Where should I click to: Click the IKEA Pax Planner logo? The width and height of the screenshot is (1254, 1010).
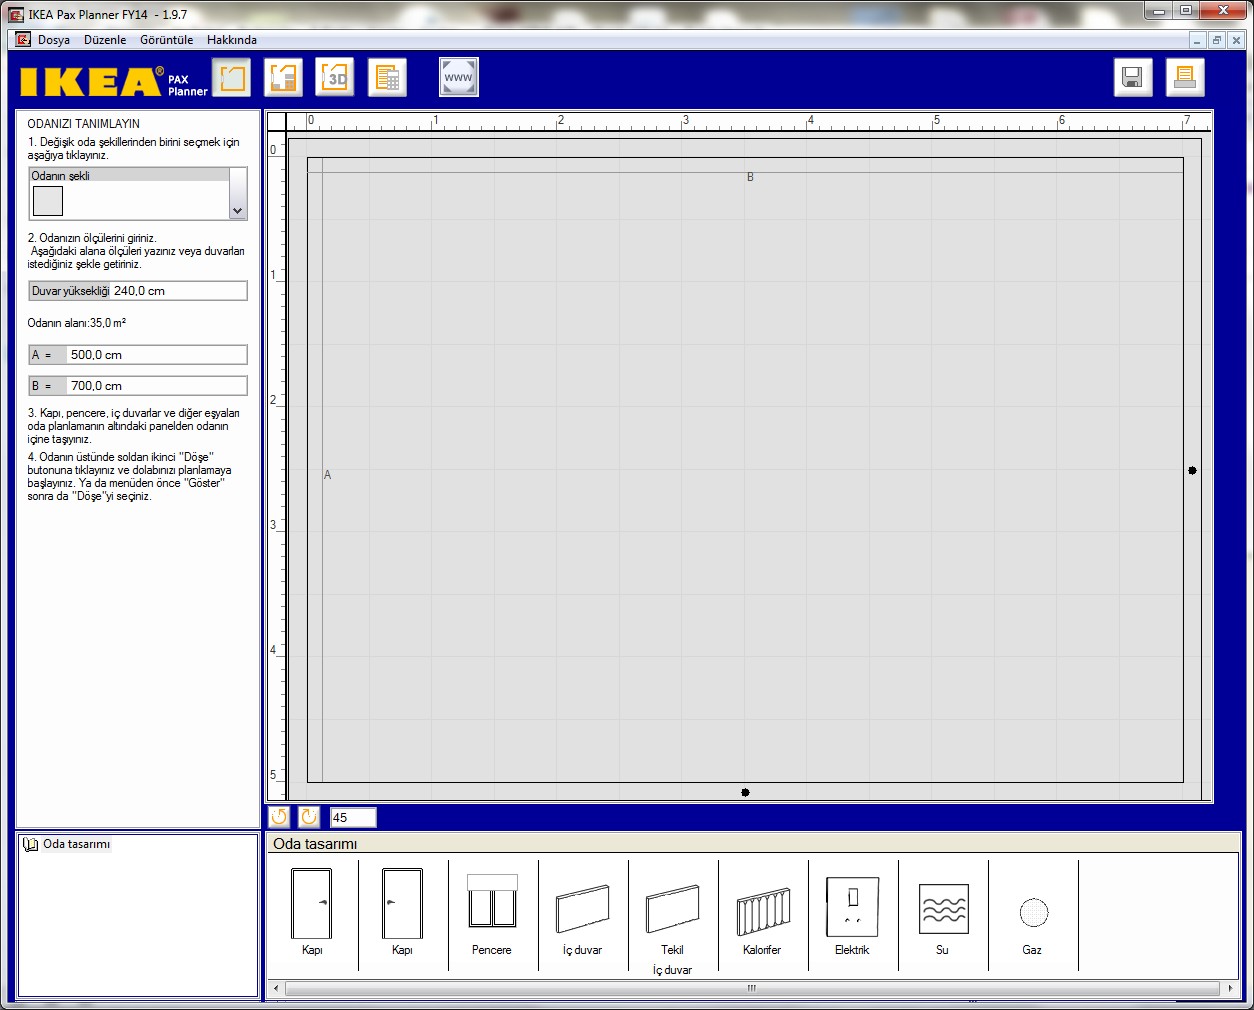[x=114, y=80]
